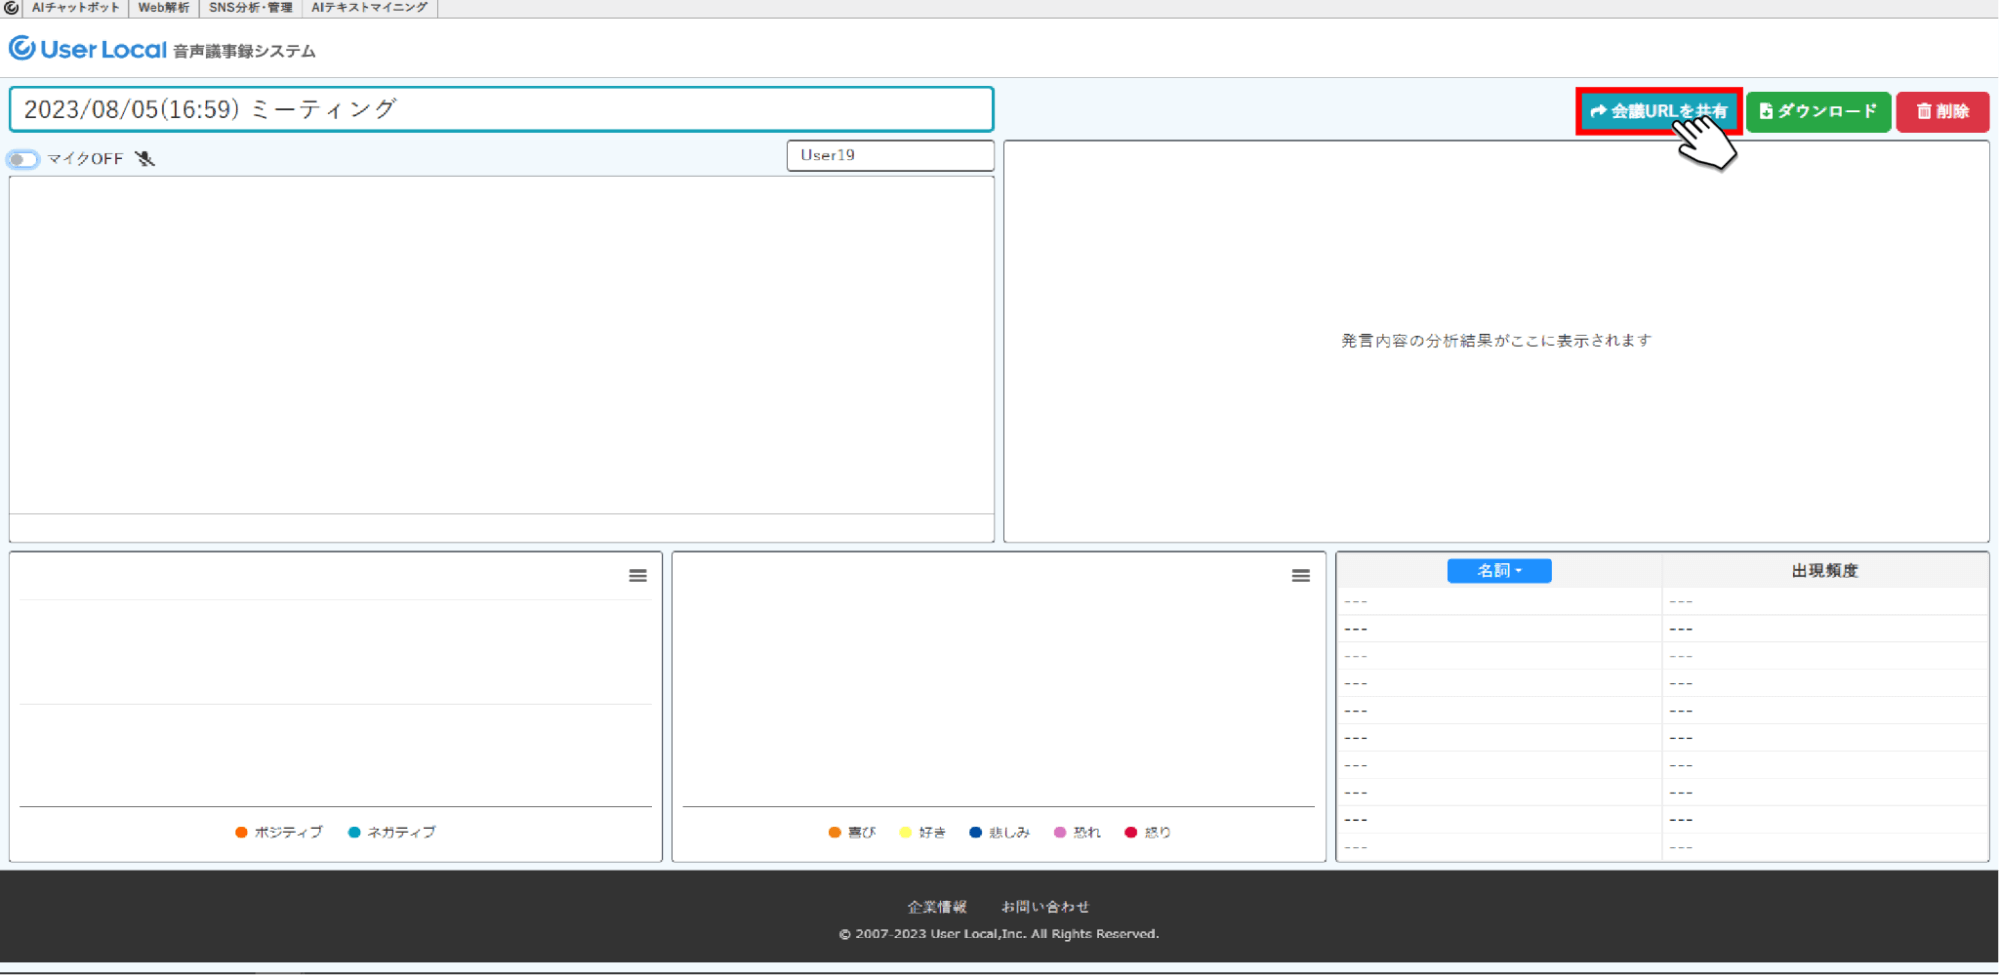The image size is (1999, 976).
Task: Click the User Local logo
Action: pos(88,49)
